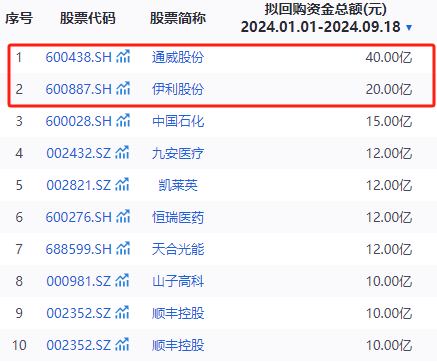Select row number 10 cell
The height and width of the screenshot is (362, 437).
tap(19, 345)
